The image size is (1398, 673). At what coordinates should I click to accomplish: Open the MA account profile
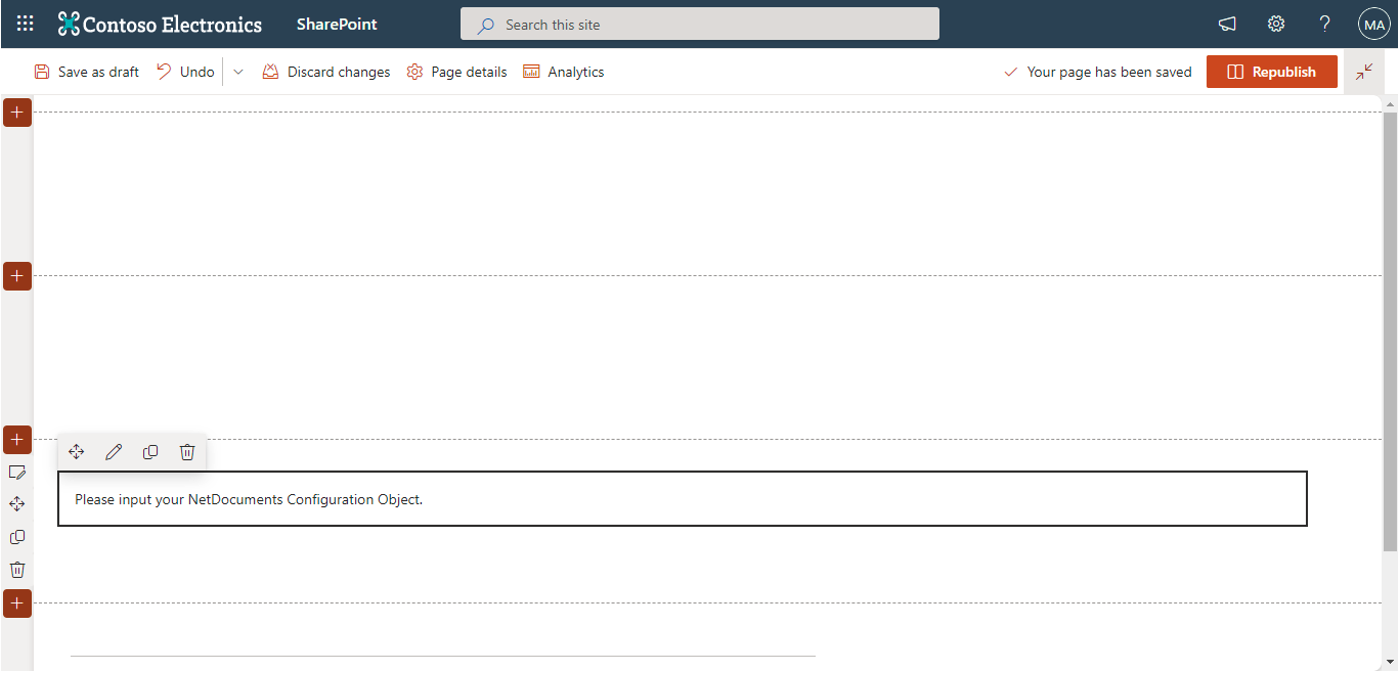1374,24
